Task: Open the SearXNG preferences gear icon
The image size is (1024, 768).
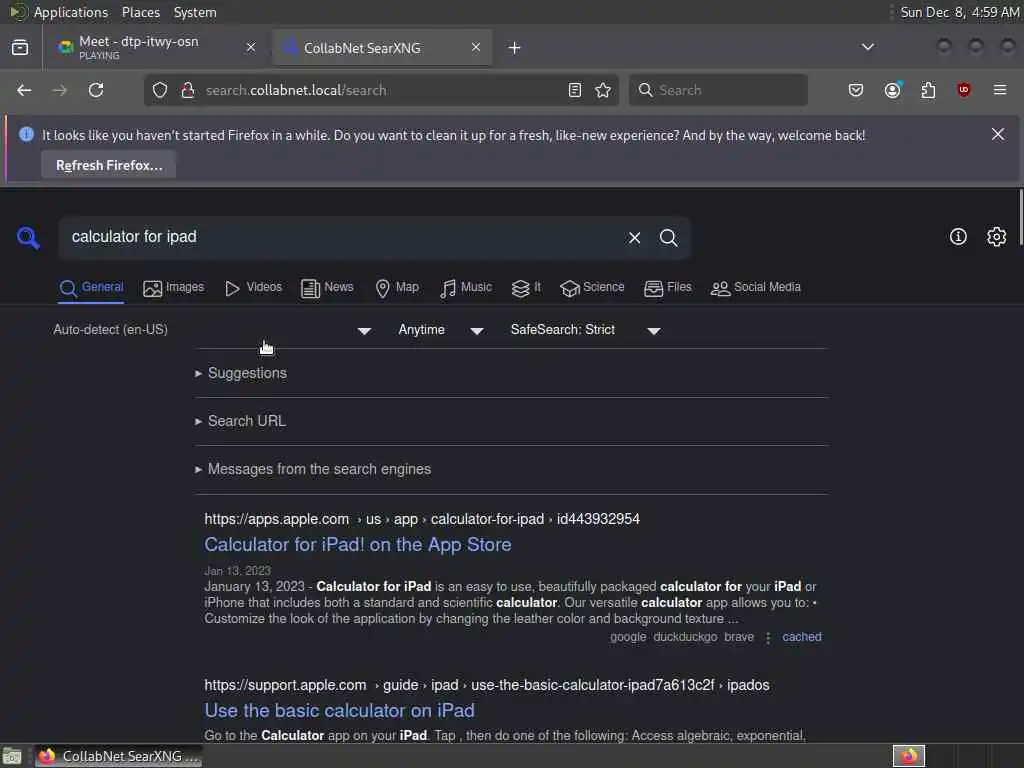Action: click(x=997, y=236)
